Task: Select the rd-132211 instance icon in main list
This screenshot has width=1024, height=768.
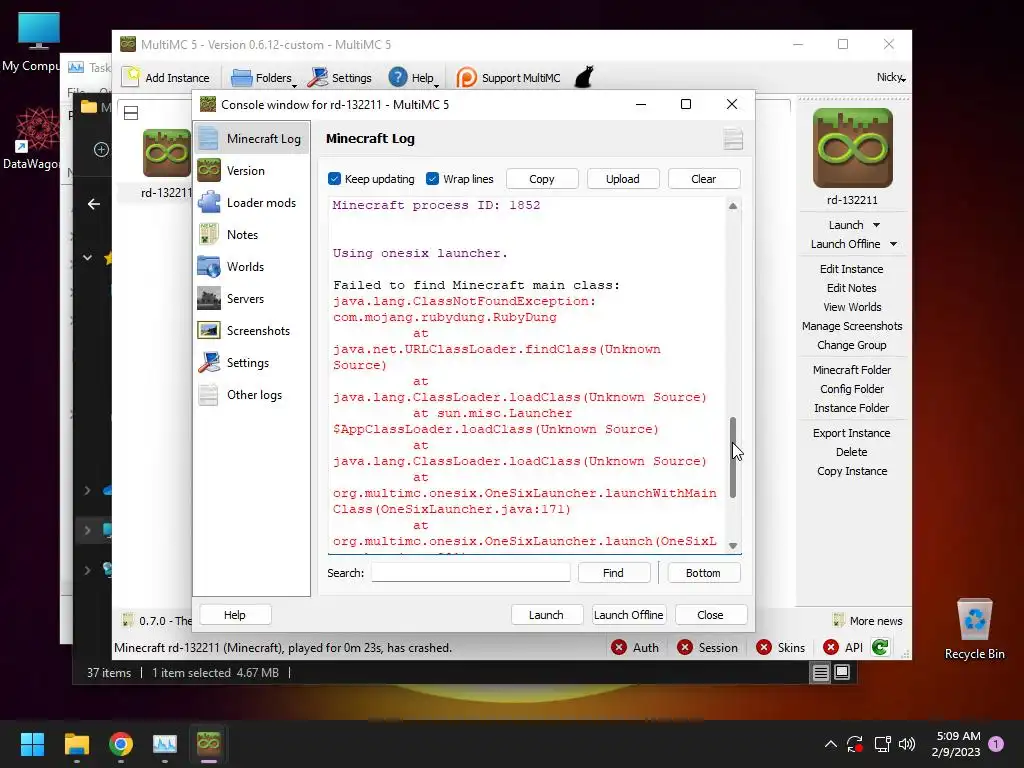Action: (x=167, y=153)
